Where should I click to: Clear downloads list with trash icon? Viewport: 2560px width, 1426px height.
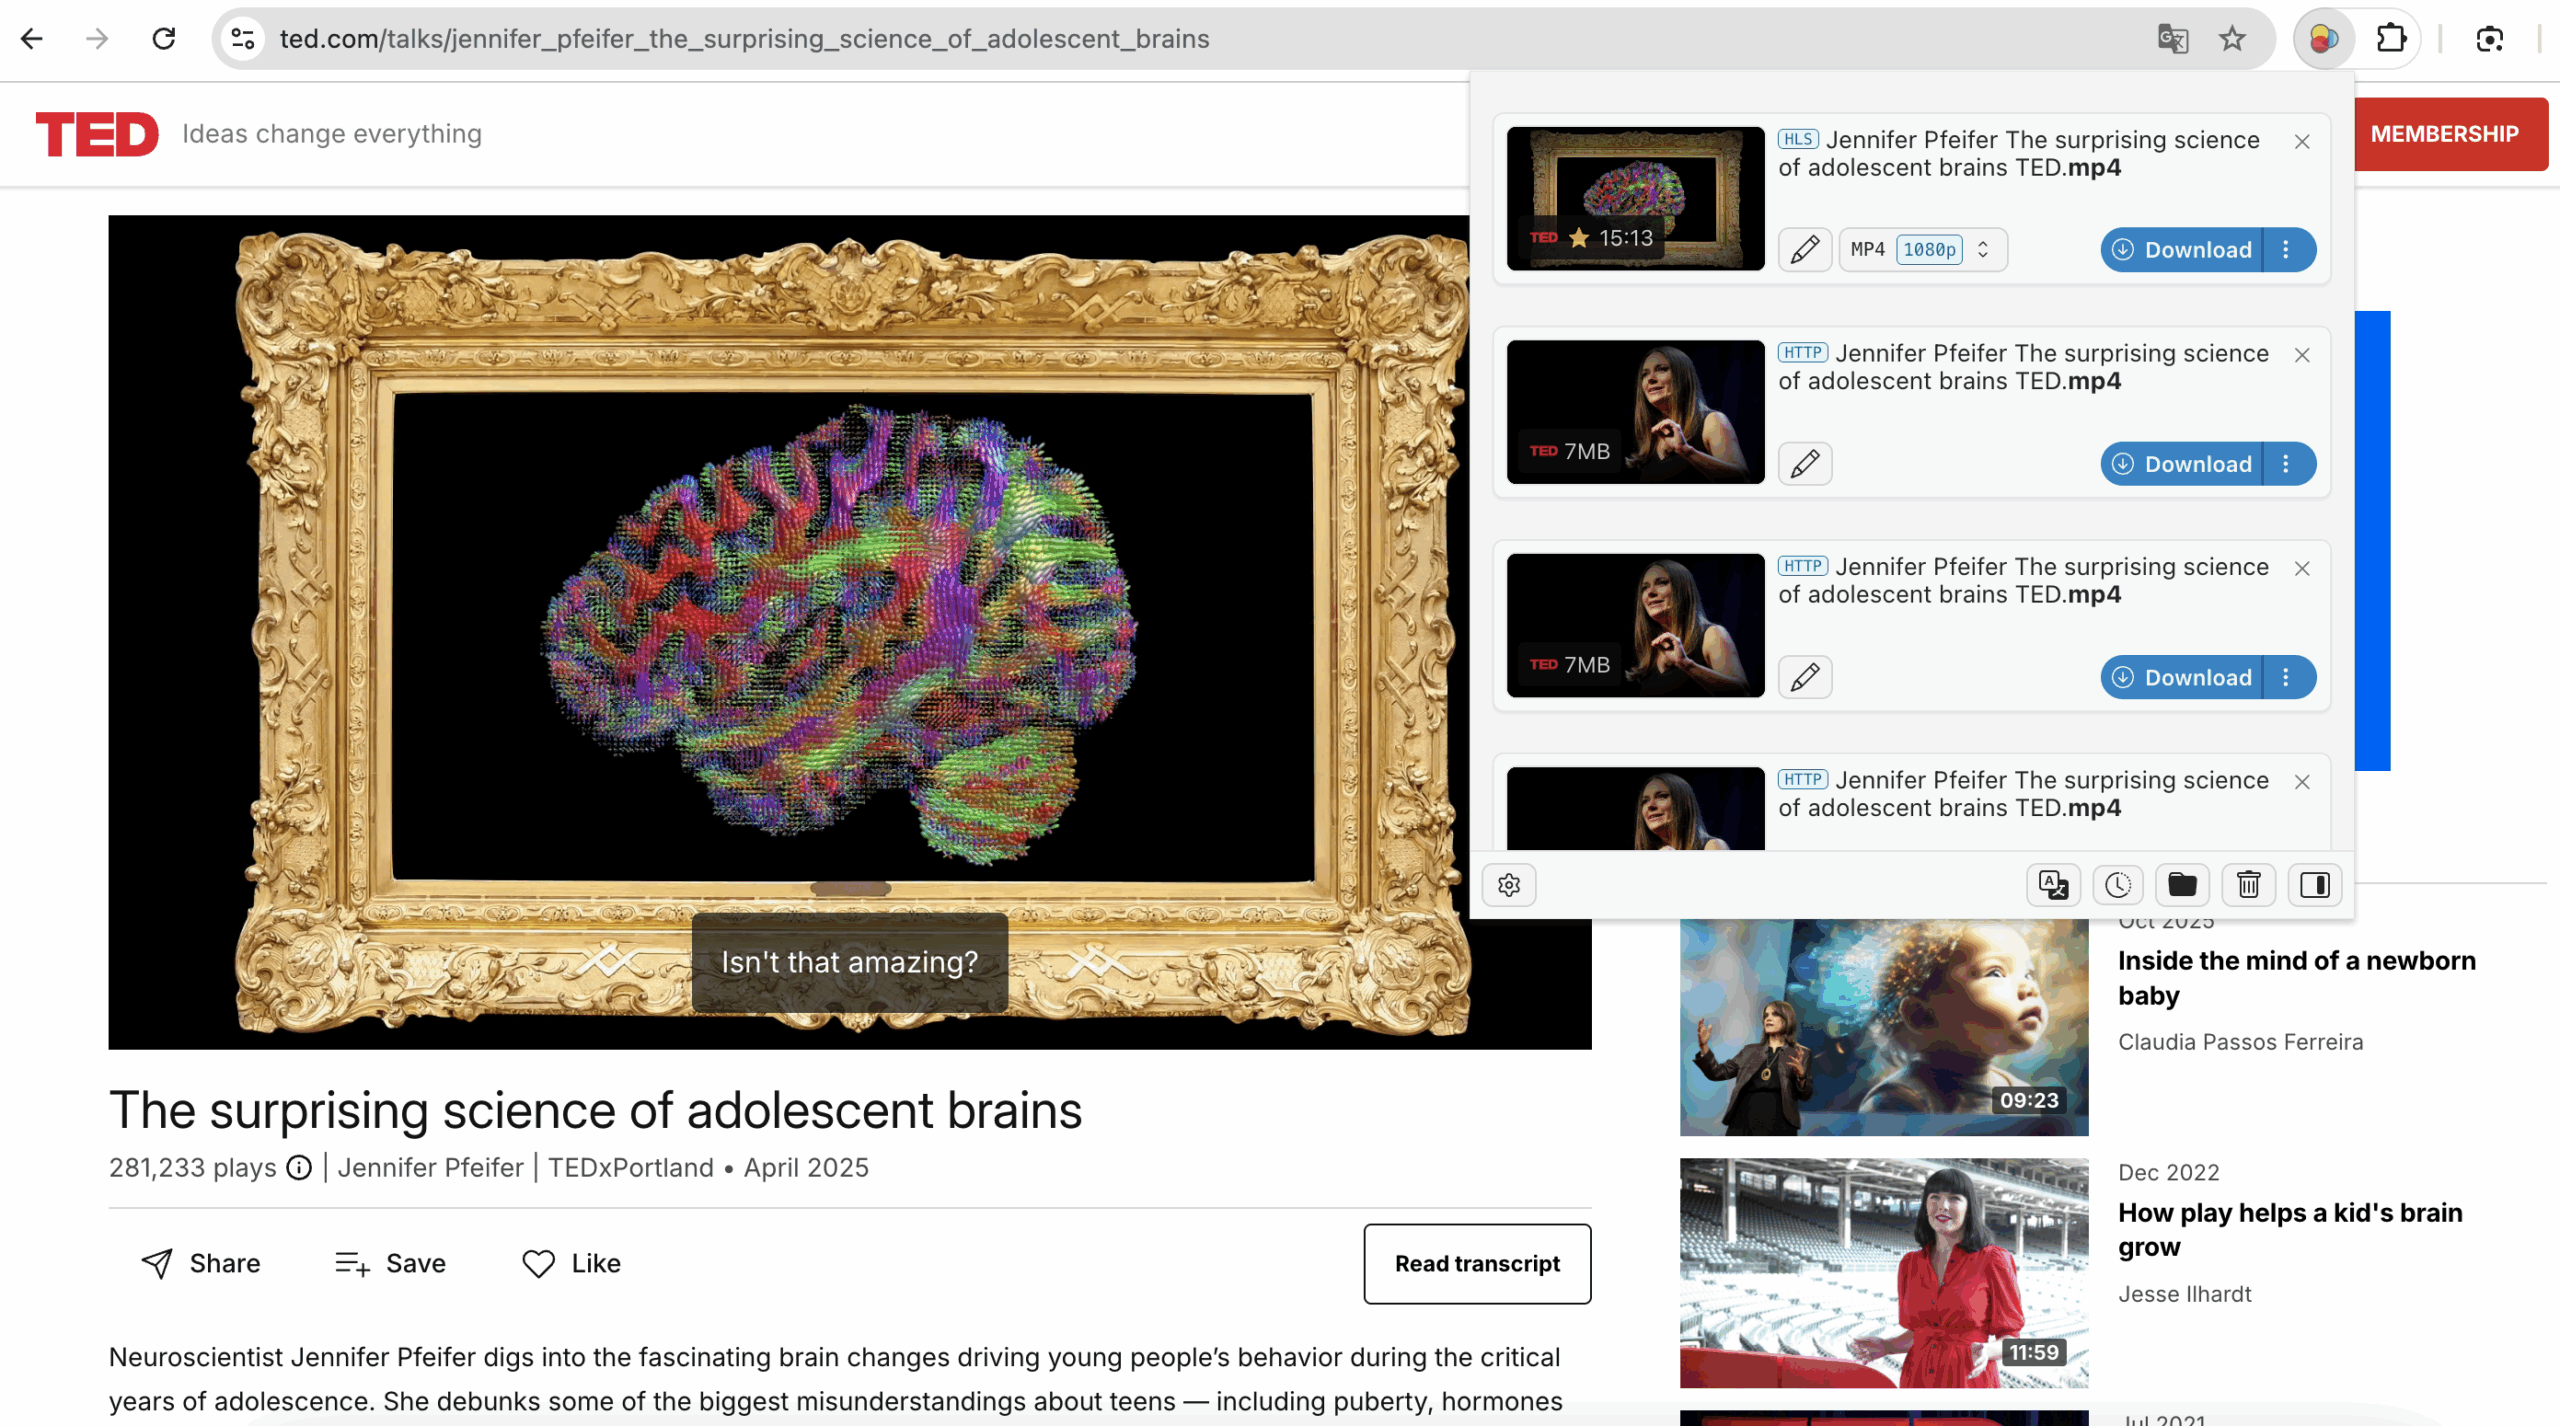2248,885
